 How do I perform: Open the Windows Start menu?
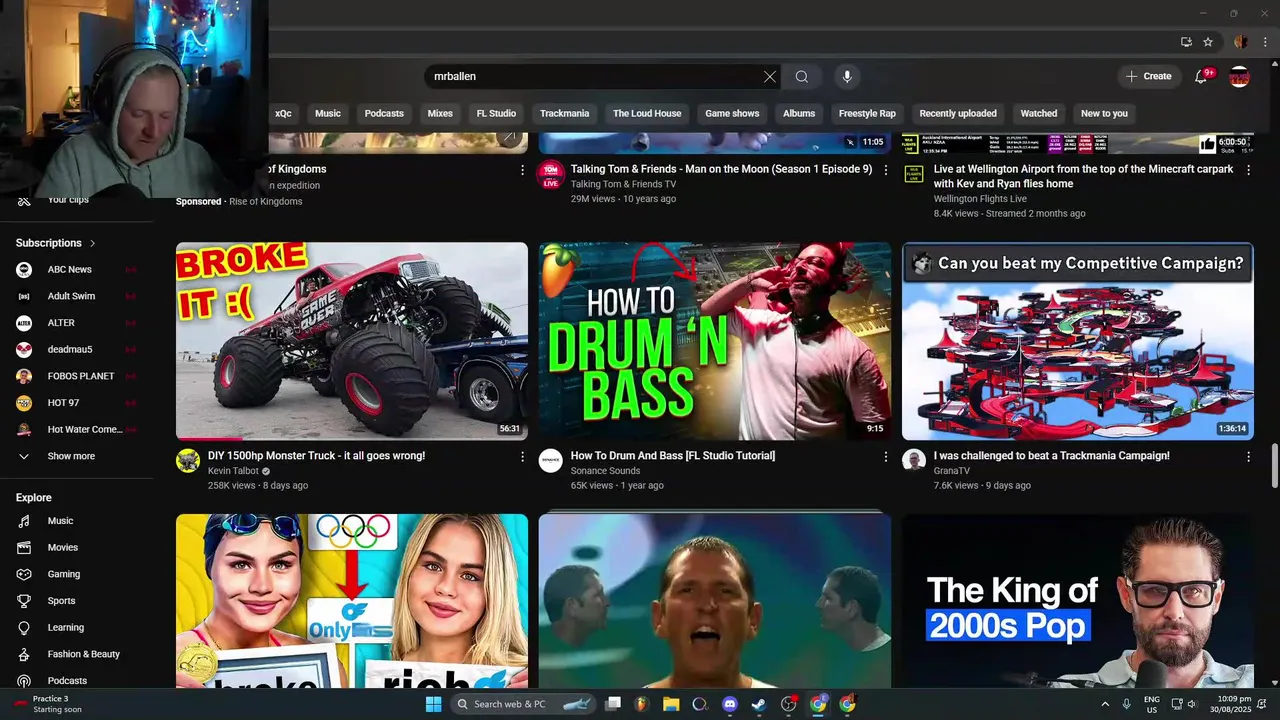pos(433,704)
